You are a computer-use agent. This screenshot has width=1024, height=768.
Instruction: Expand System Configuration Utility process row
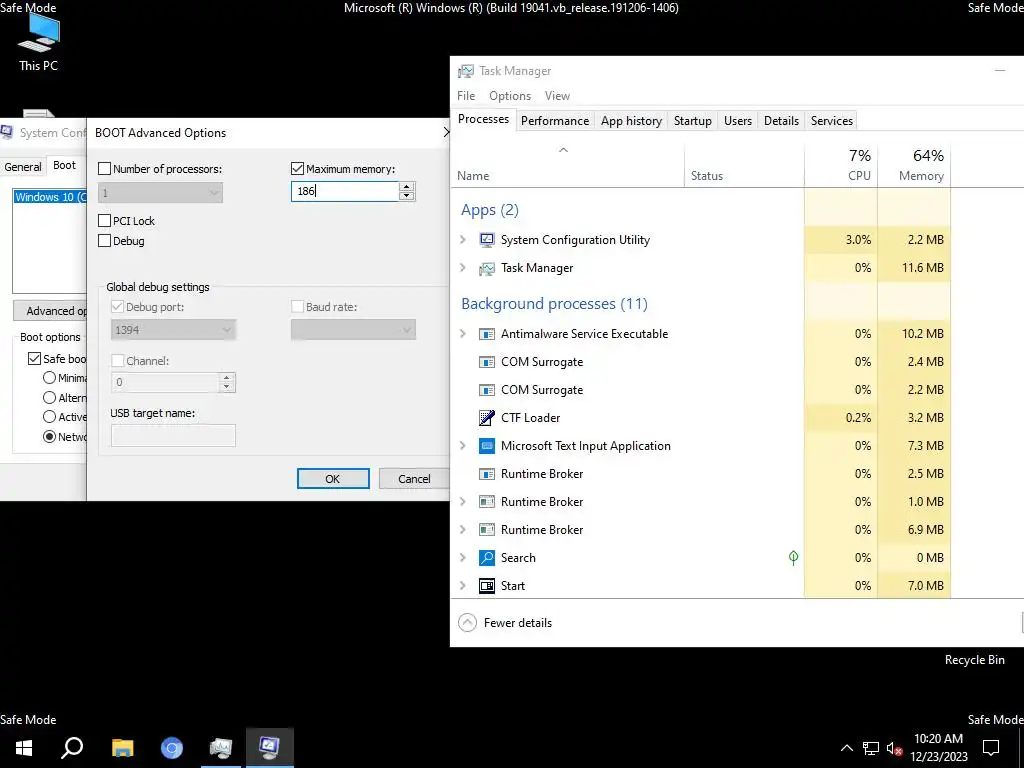coord(463,240)
